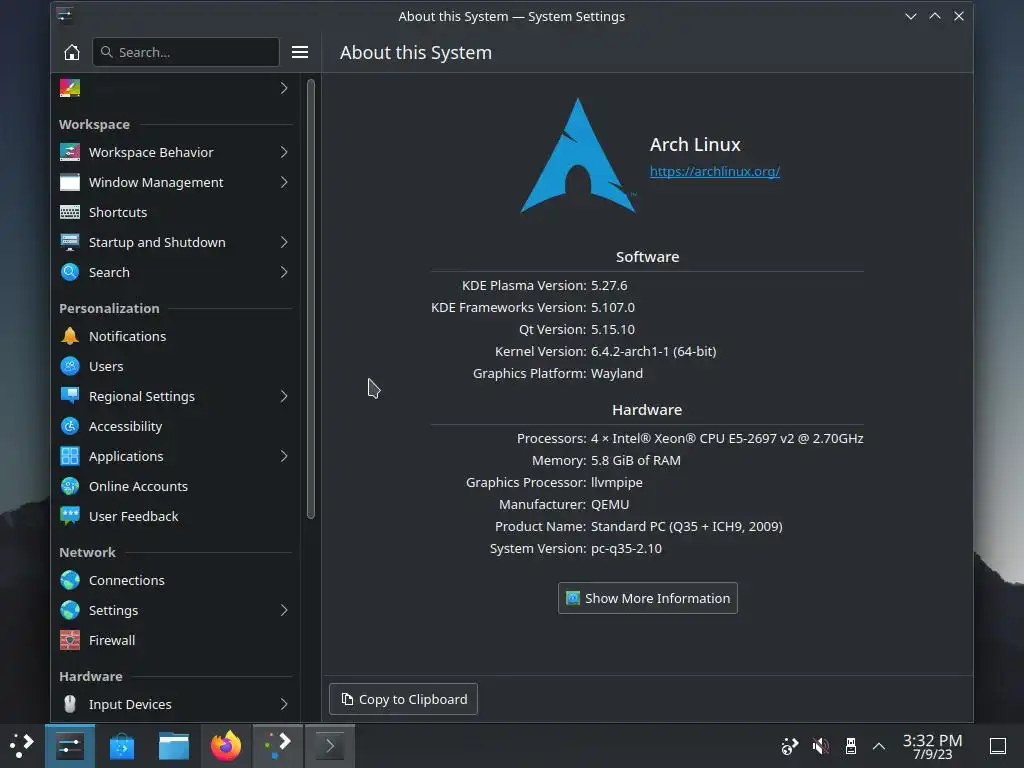
Task: Open Input Devices mouse icon
Action: tap(70, 705)
